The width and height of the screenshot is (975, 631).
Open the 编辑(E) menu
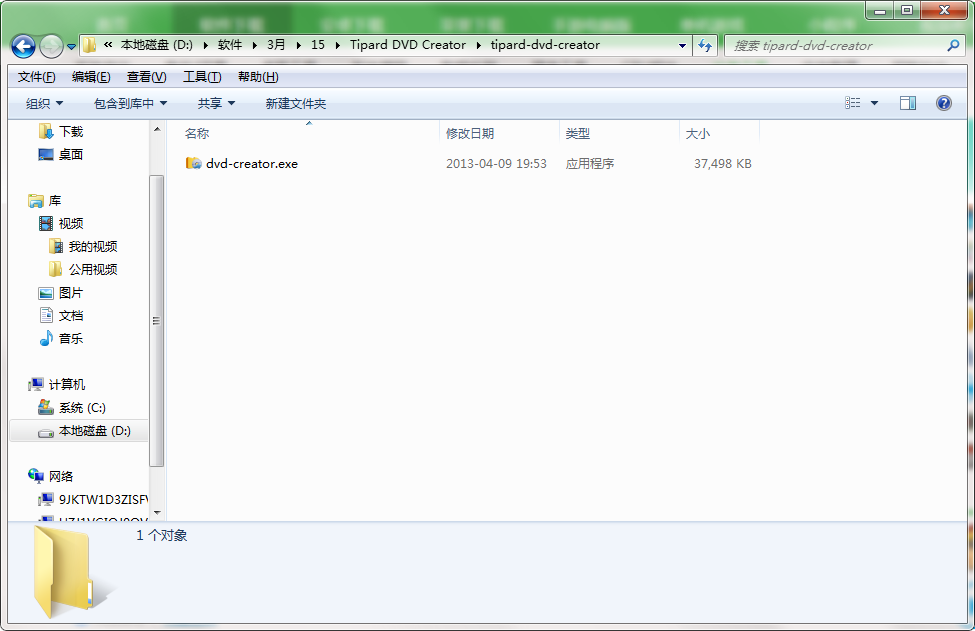[x=91, y=77]
